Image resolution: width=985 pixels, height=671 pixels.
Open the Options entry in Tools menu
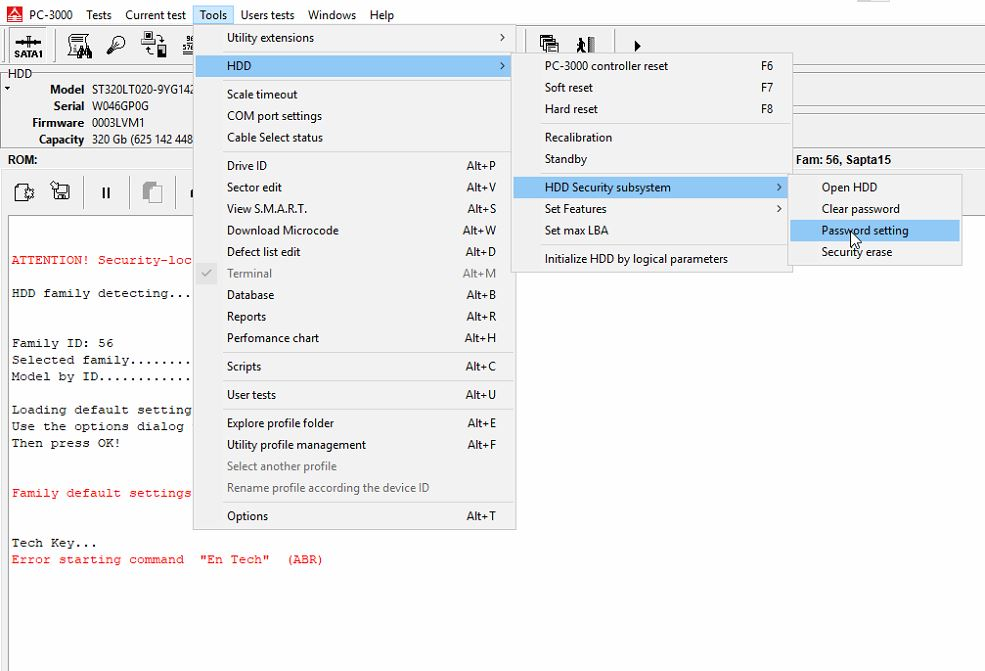tap(247, 516)
